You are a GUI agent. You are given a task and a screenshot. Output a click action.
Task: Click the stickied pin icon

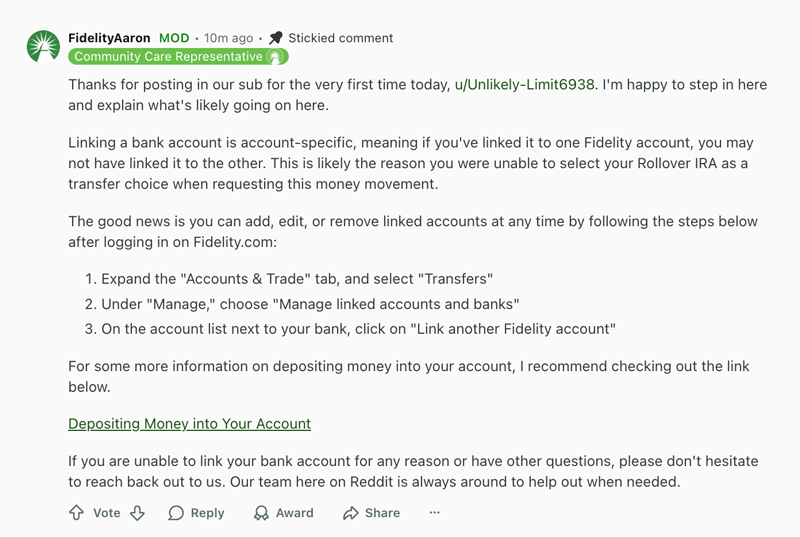point(276,38)
